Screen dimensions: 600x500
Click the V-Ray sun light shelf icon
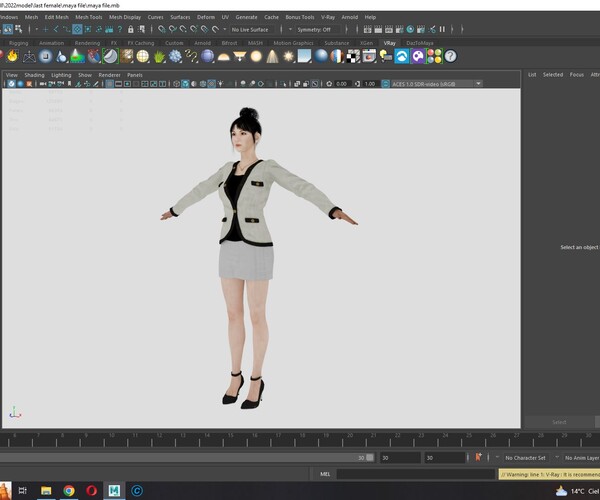coord(288,57)
